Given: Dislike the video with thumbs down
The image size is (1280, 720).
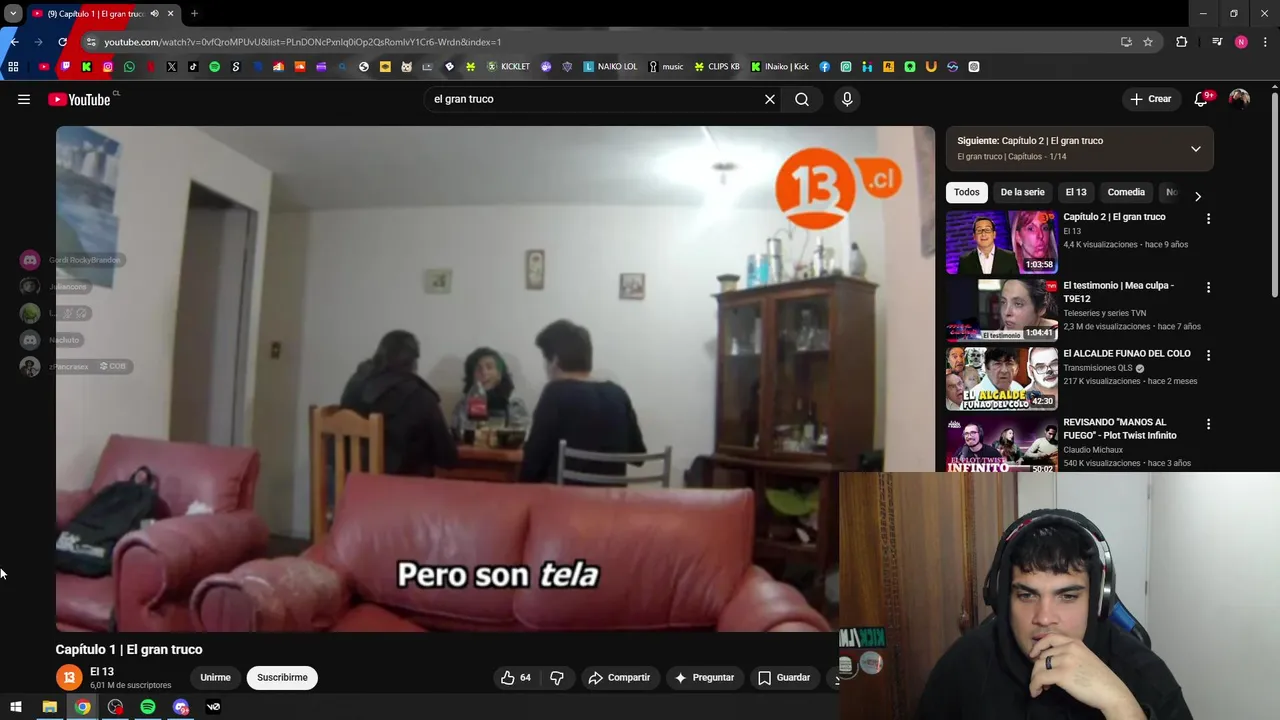Looking at the screenshot, I should pyautogui.click(x=557, y=678).
